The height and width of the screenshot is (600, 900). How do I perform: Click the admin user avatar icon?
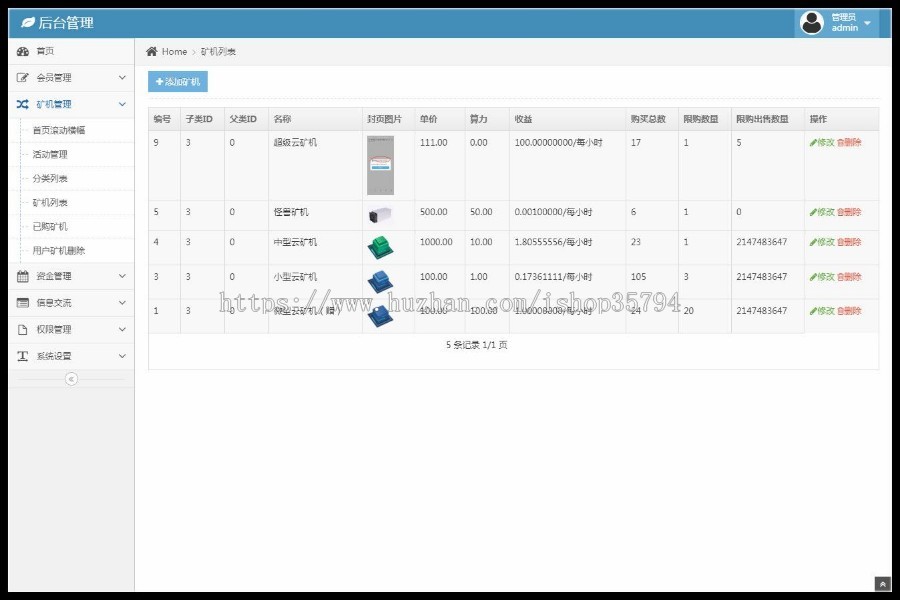pyautogui.click(x=813, y=20)
